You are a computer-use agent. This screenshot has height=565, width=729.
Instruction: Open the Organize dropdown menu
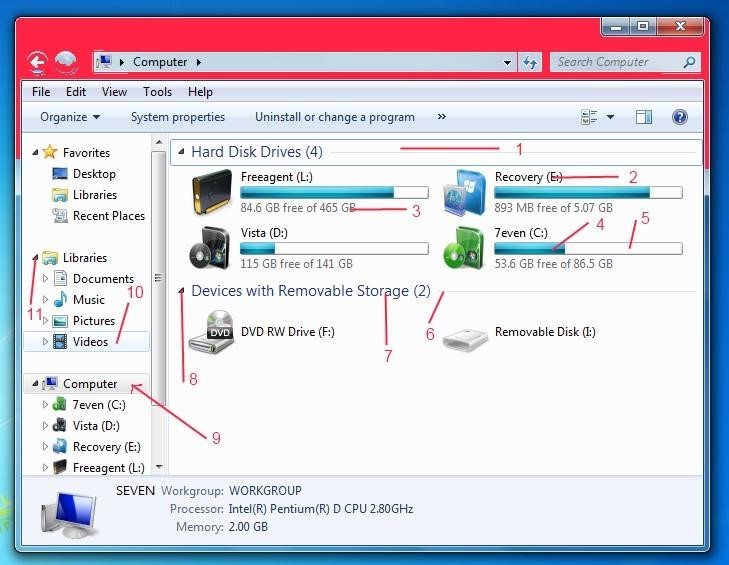(70, 117)
